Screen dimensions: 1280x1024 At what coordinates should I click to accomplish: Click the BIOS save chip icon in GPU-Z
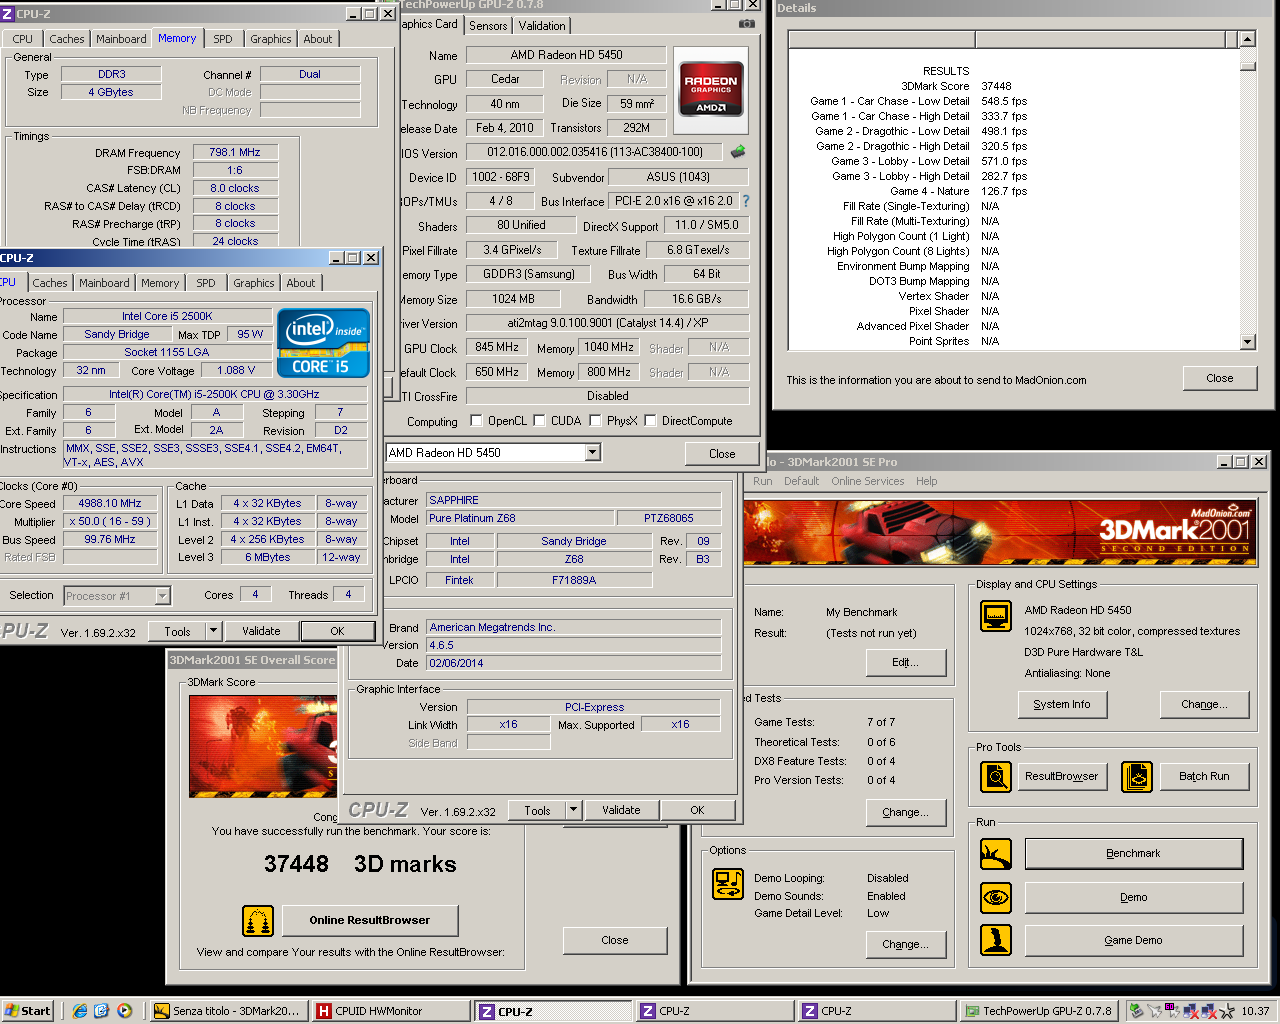(738, 152)
